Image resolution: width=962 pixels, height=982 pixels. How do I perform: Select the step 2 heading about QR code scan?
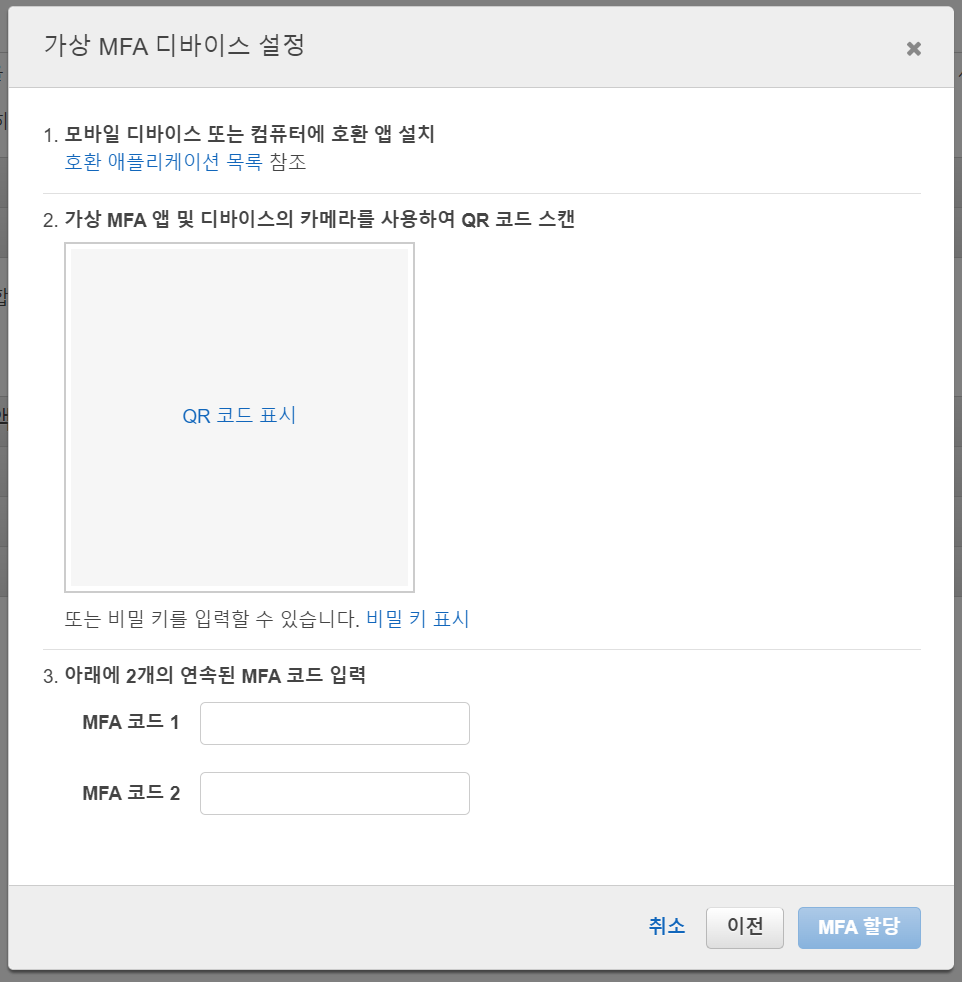[x=319, y=219]
